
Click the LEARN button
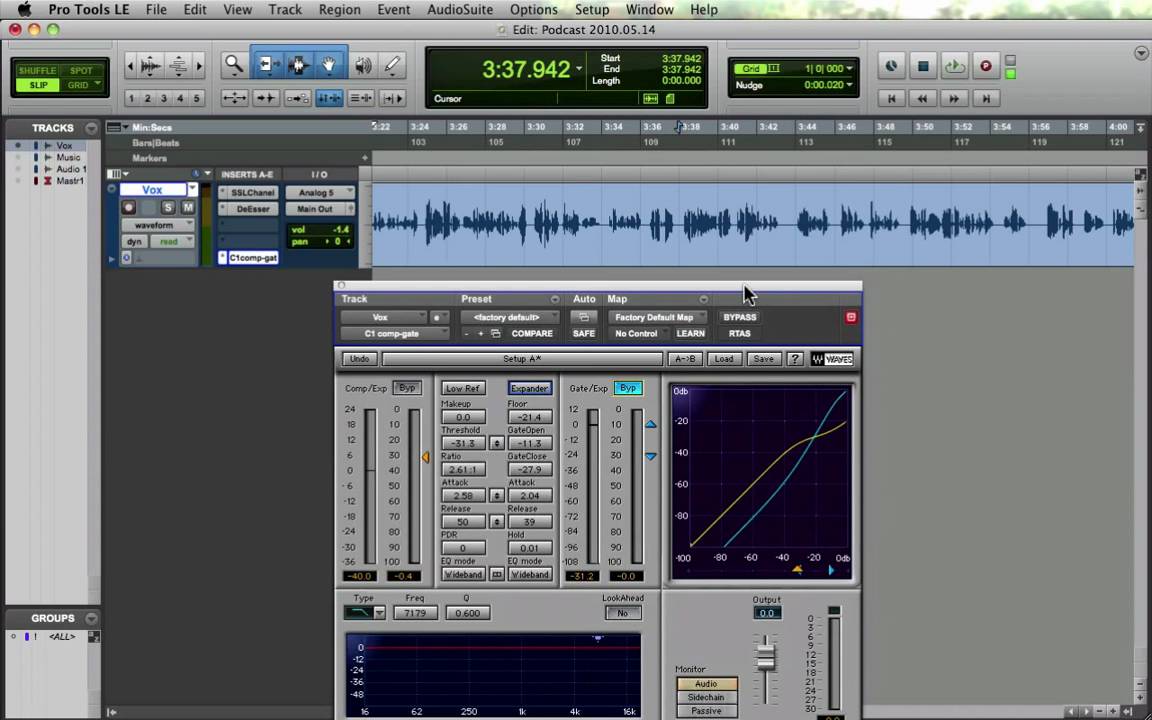click(x=690, y=334)
